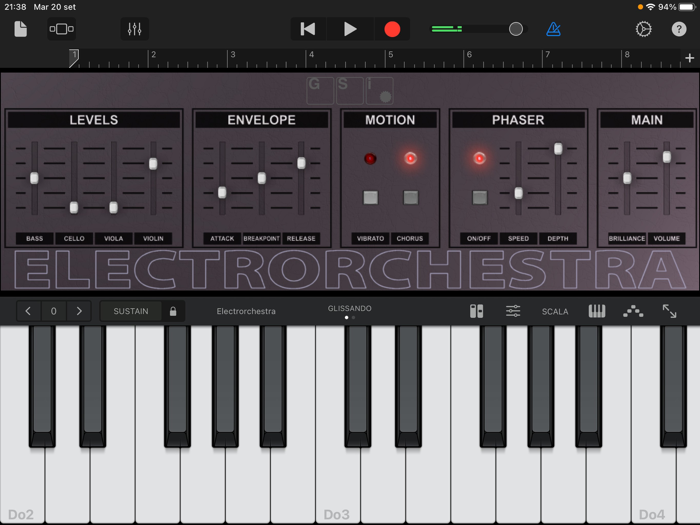Select the G button at plugin top
Image resolution: width=700 pixels, height=525 pixels.
tap(320, 90)
